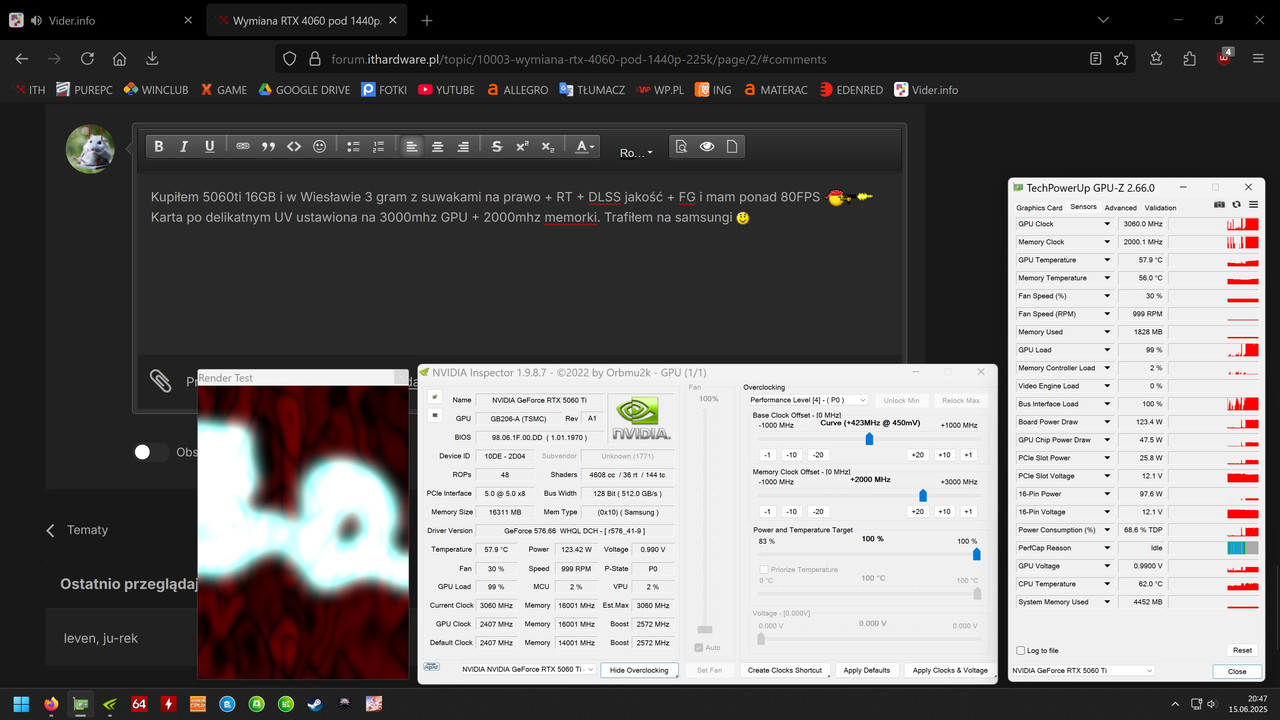
Task: Insert a link using the editor toolbar
Action: pyautogui.click(x=243, y=146)
